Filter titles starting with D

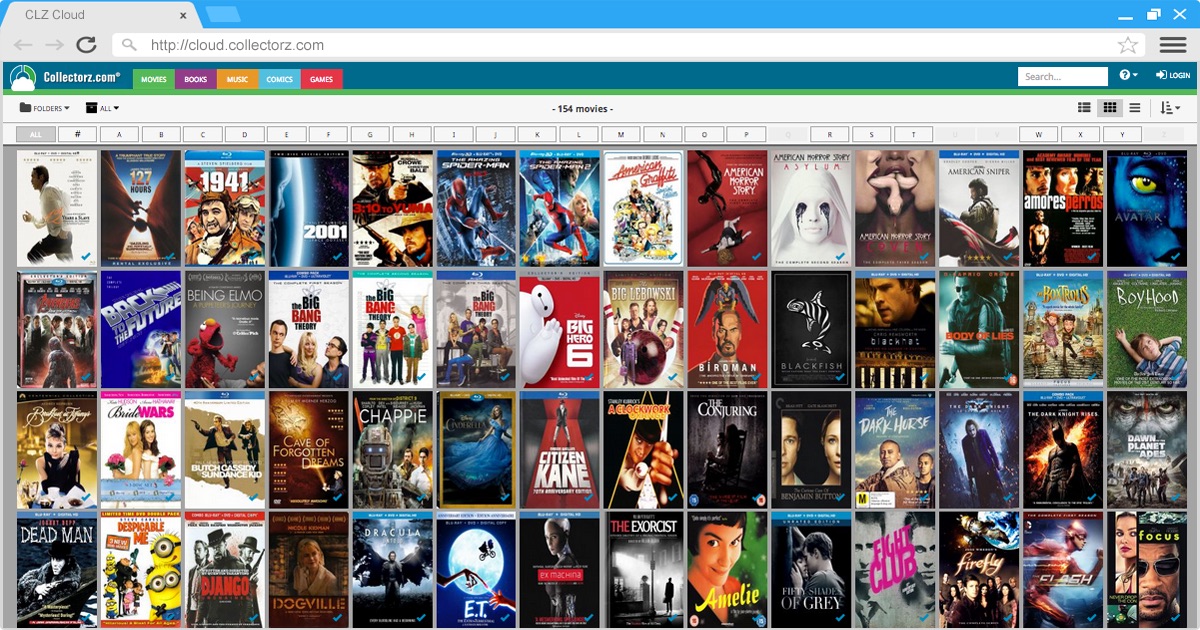click(x=244, y=134)
